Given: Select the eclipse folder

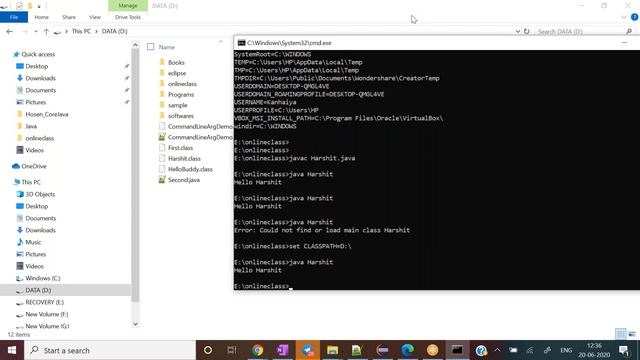Looking at the screenshot, I should point(177,73).
